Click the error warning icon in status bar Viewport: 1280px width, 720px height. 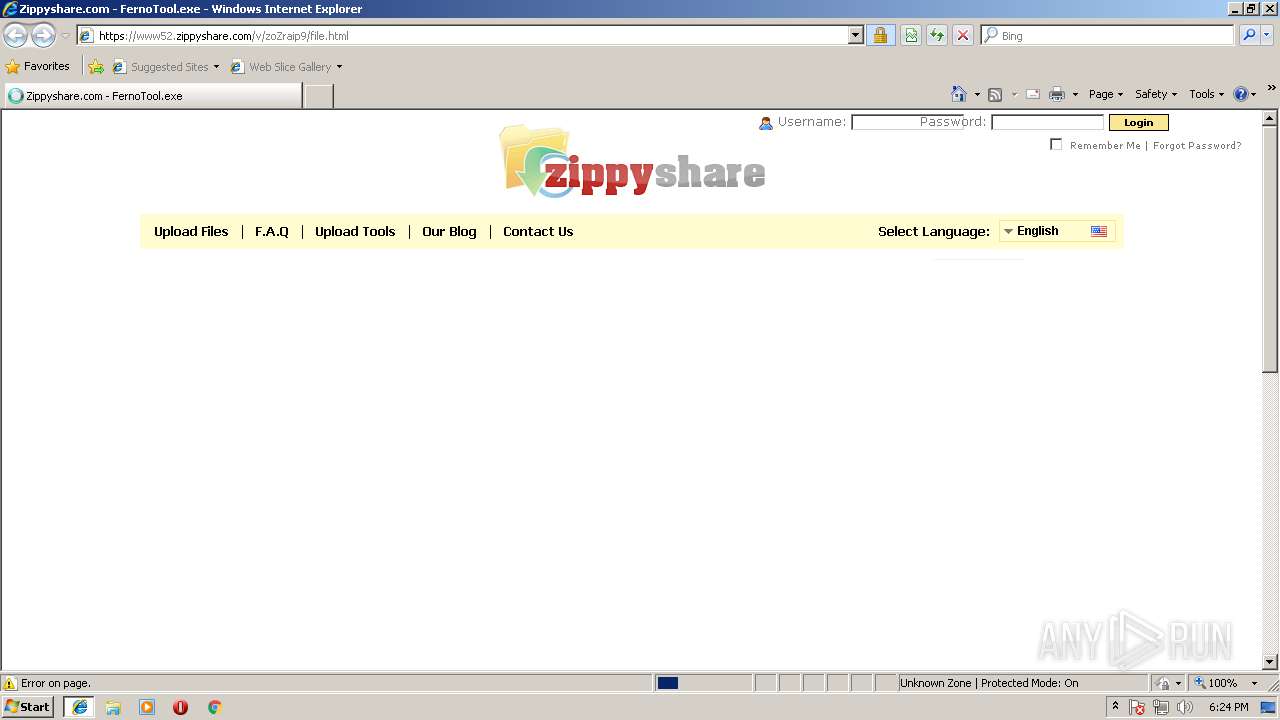click(x=11, y=683)
